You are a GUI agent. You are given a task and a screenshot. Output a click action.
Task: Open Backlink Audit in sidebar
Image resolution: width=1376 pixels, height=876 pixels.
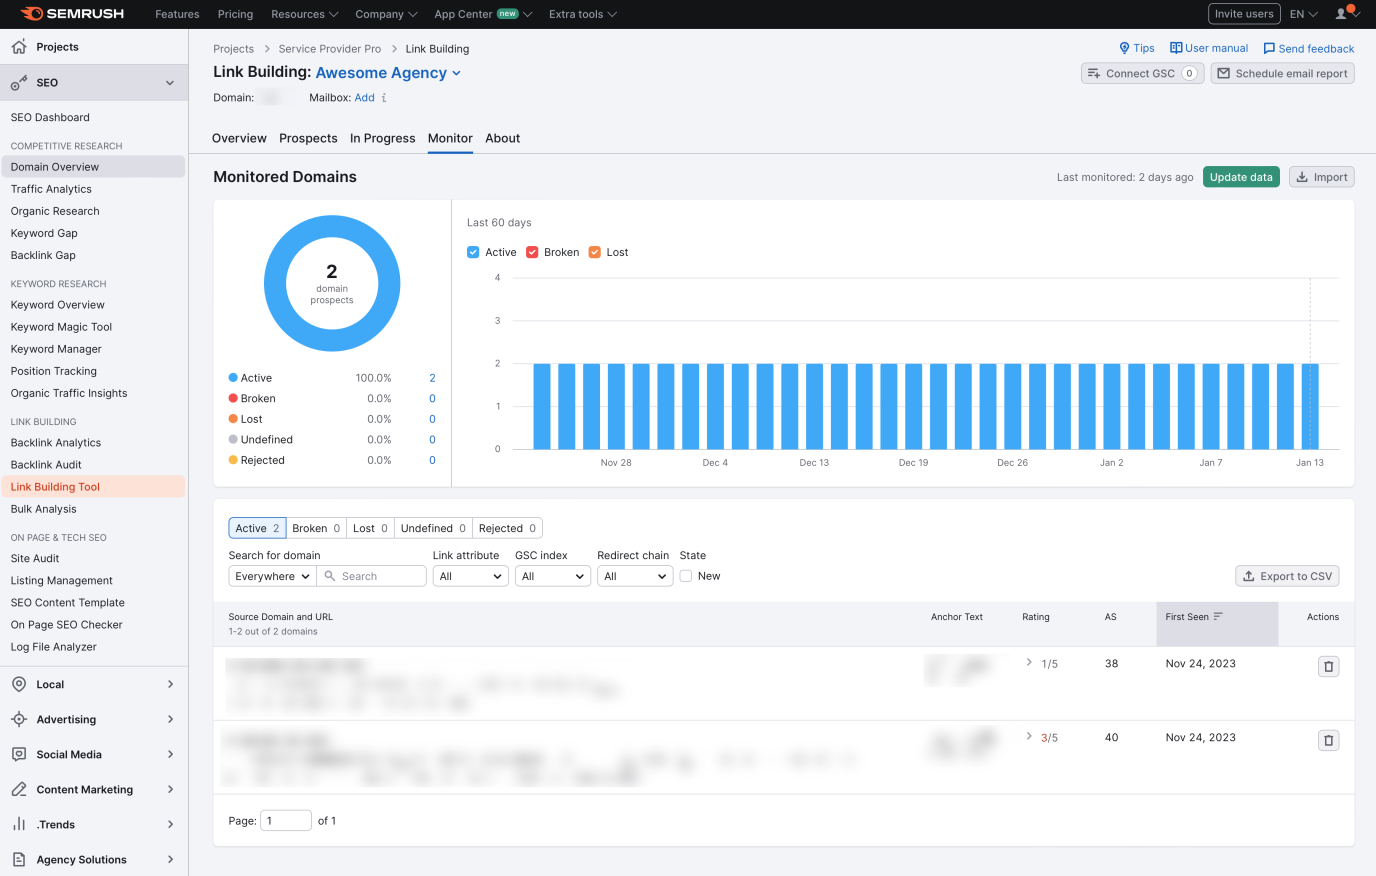46,465
